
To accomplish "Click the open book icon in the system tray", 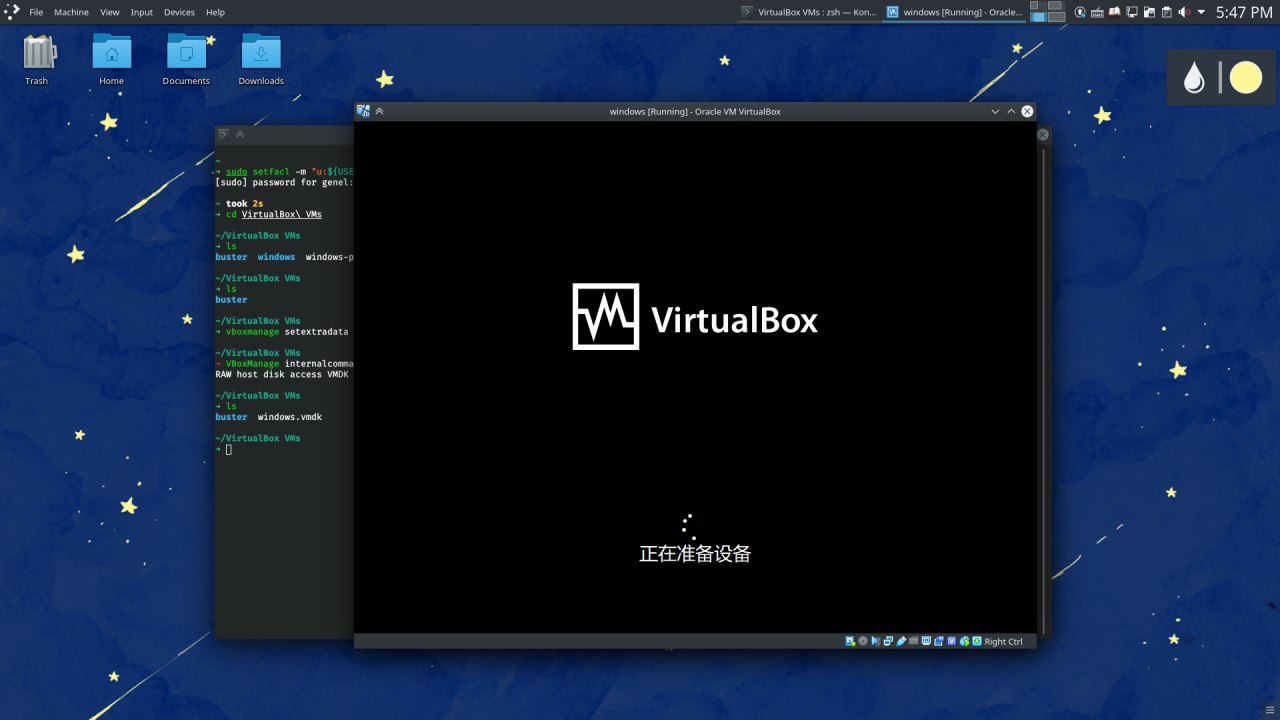I will 1114,12.
